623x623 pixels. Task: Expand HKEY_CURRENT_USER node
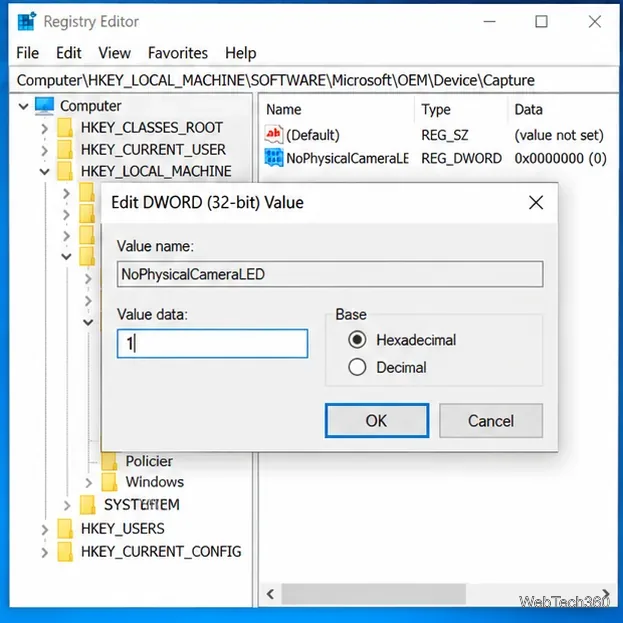click(44, 151)
